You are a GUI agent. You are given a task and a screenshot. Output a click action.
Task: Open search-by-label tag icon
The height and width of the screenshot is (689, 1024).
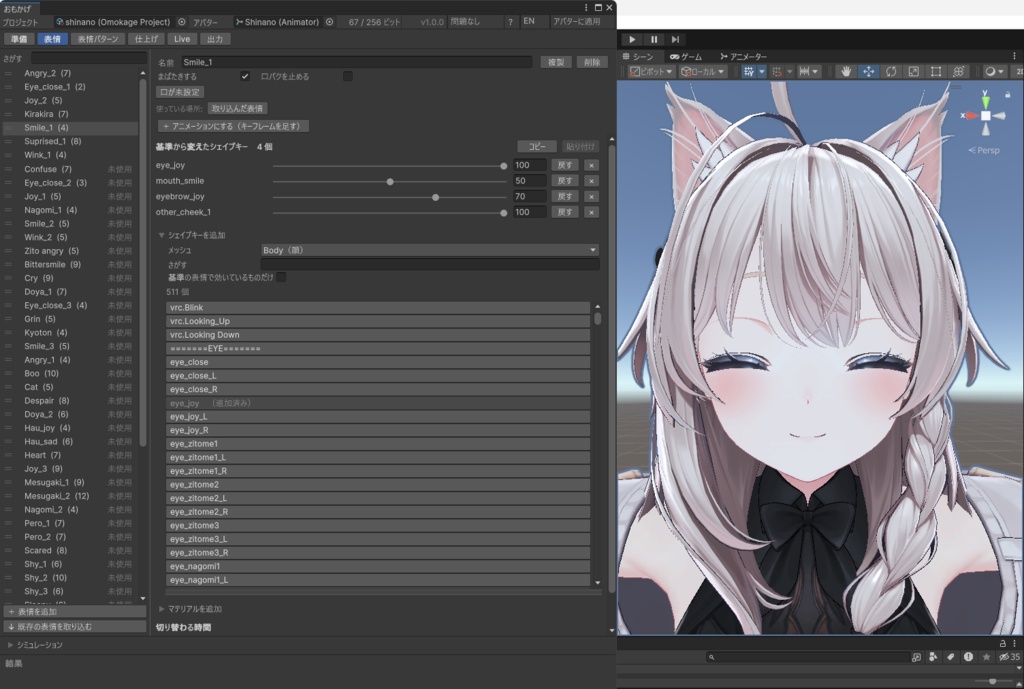(x=951, y=657)
